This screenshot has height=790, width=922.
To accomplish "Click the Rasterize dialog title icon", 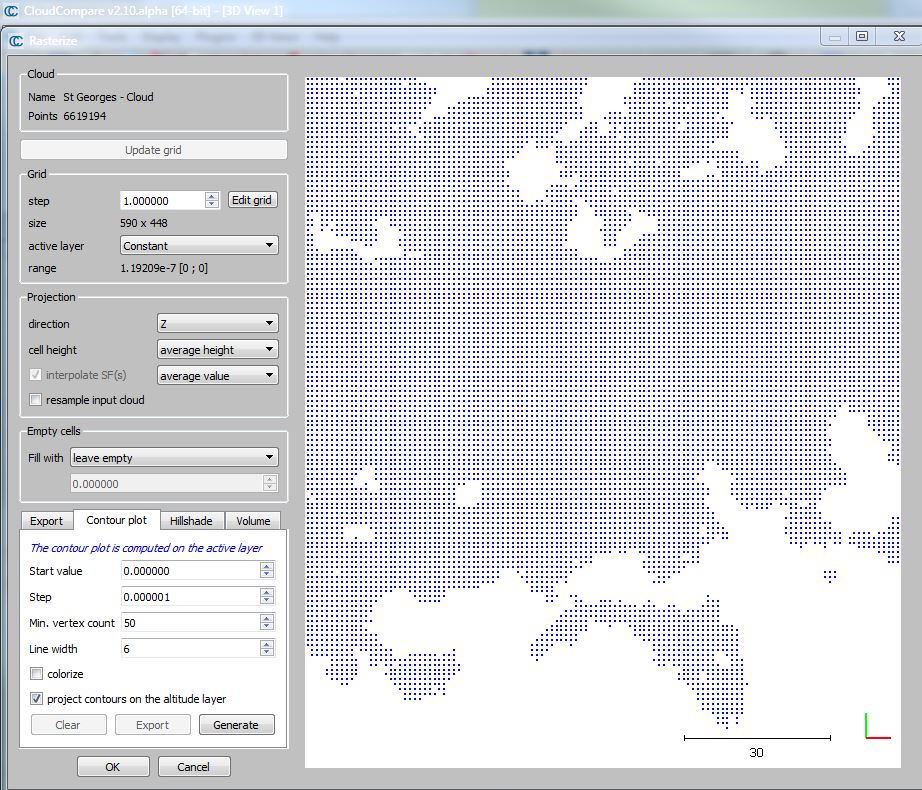I will 16,41.
